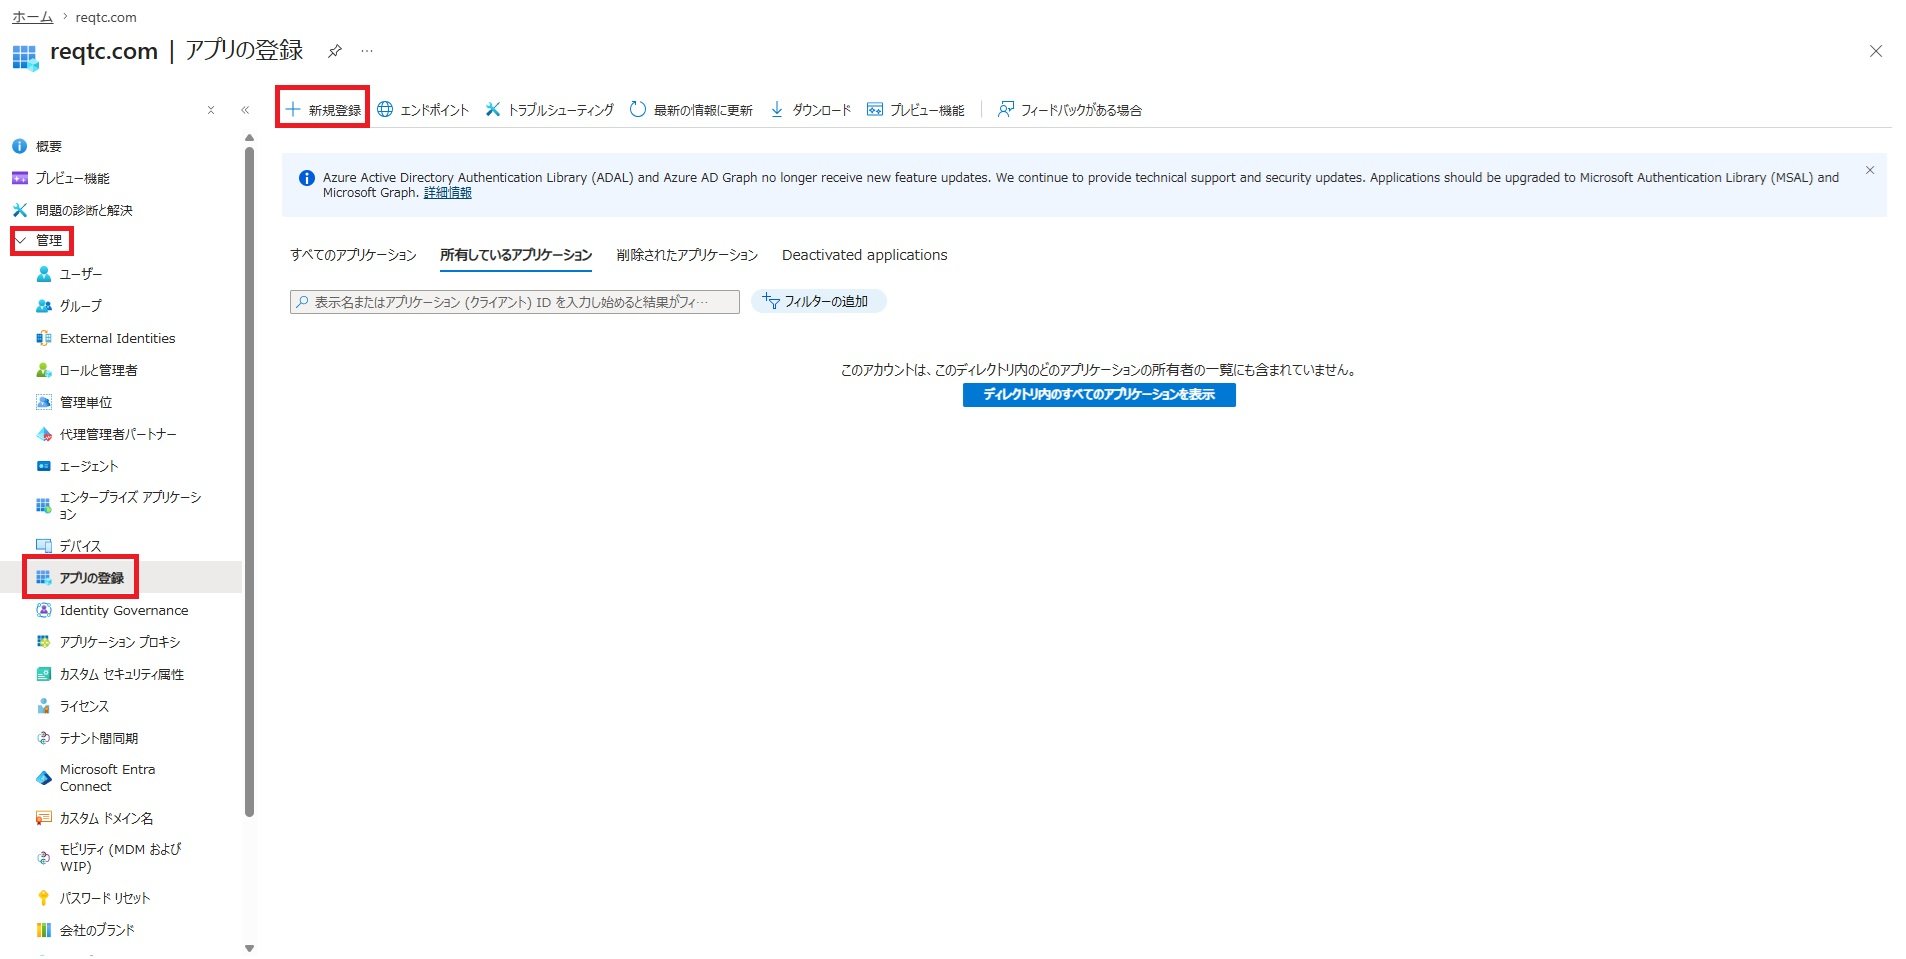Screen dimensions: 1906x959
Task: Click the ロールと管理者 icon
Action: (43, 370)
